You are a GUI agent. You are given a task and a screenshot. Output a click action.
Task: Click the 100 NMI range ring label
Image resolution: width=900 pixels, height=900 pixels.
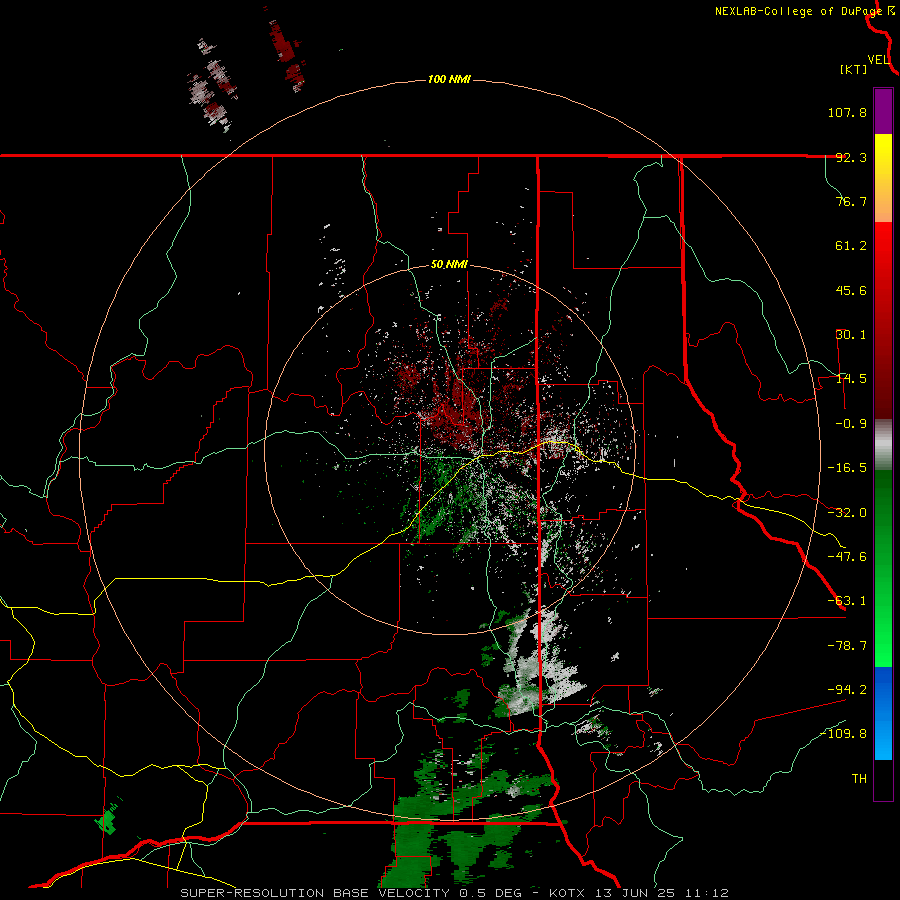(x=449, y=79)
